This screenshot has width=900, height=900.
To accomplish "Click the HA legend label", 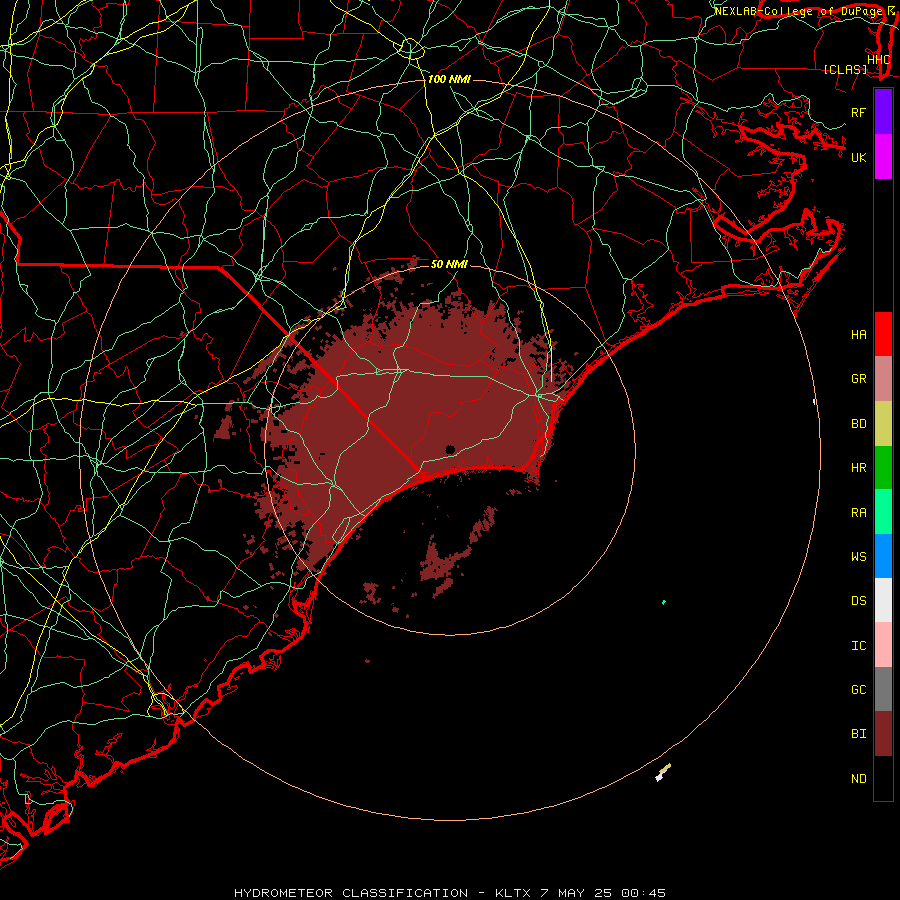I will pos(859,334).
